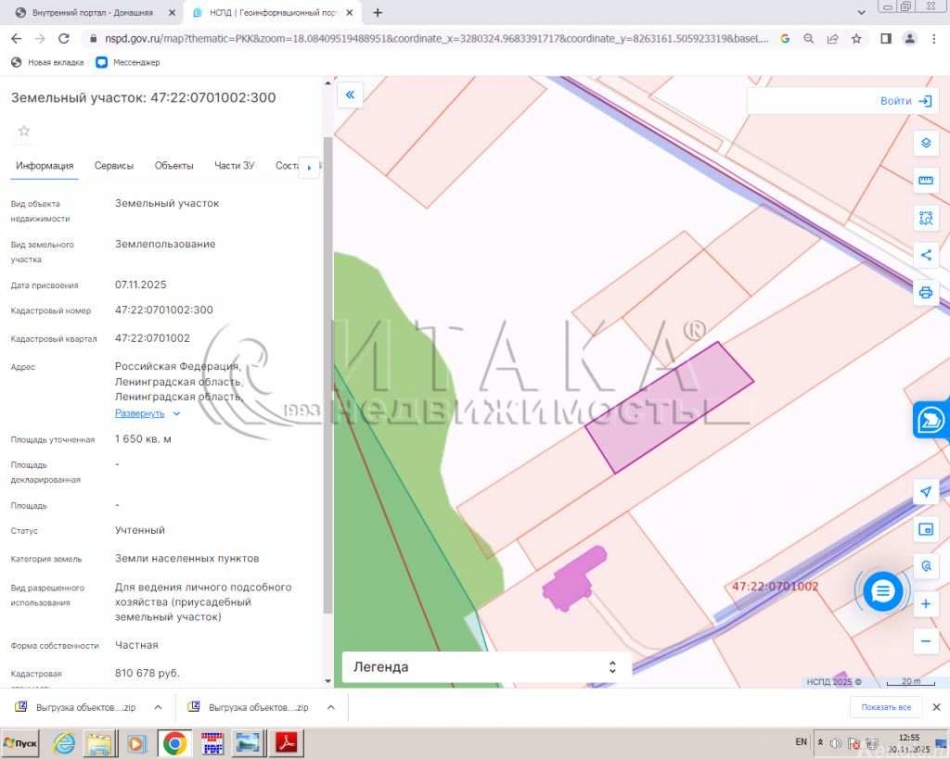Collapse the info panel with double-arrow button
The image size is (950, 759).
[350, 94]
